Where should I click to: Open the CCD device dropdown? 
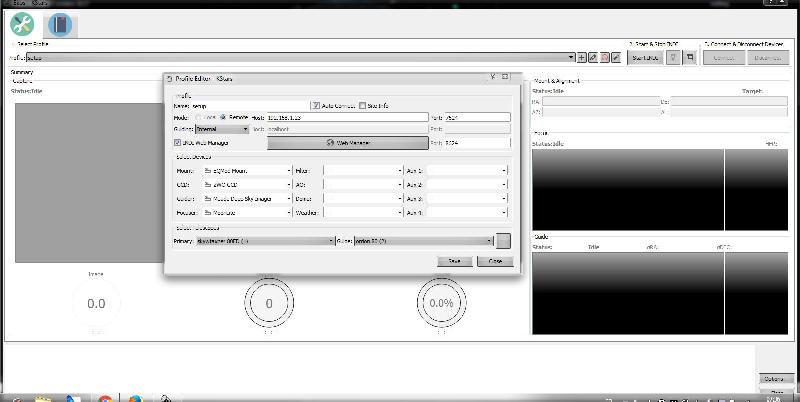click(x=247, y=185)
